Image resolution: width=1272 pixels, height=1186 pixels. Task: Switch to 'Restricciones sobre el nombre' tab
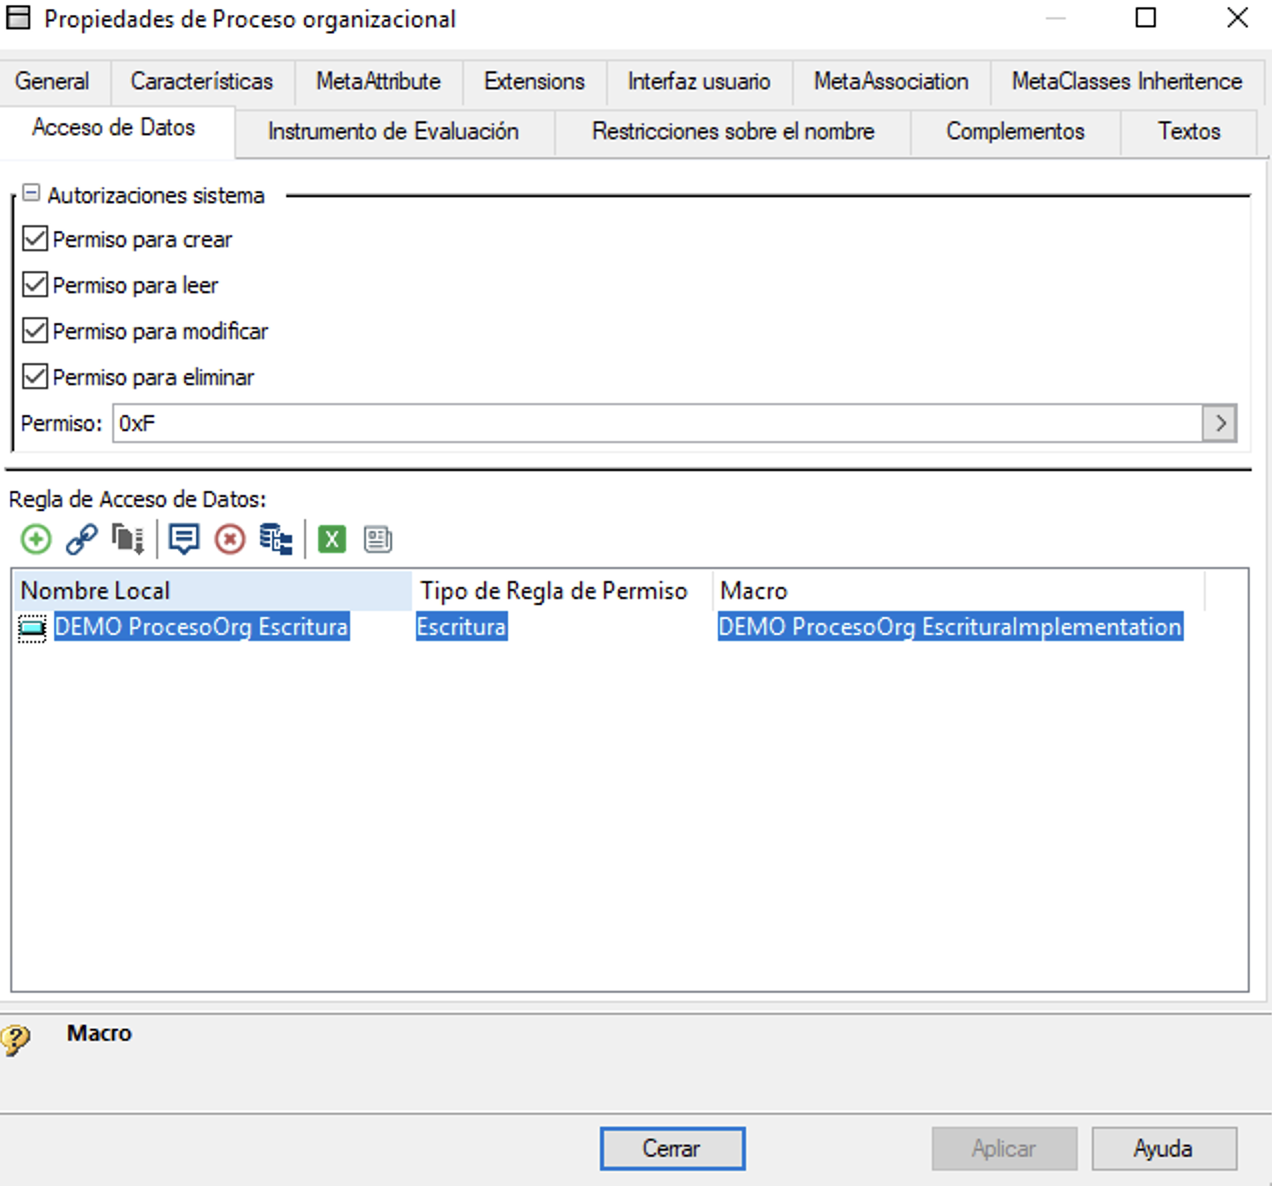pos(733,132)
